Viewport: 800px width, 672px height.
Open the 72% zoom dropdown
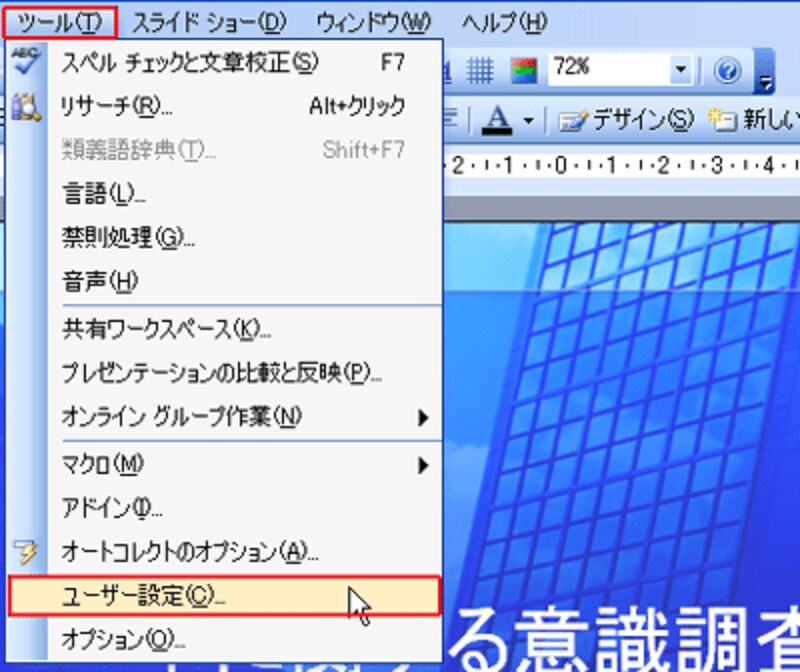681,69
